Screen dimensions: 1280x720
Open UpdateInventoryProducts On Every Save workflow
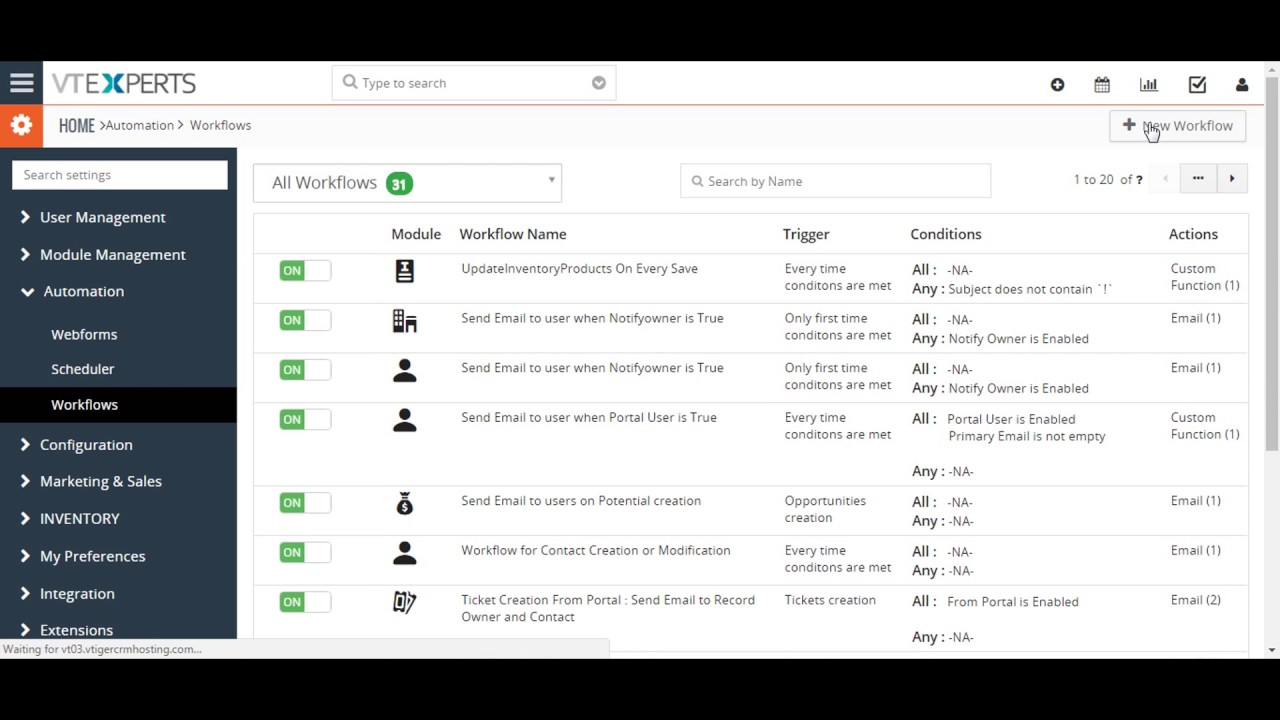579,269
